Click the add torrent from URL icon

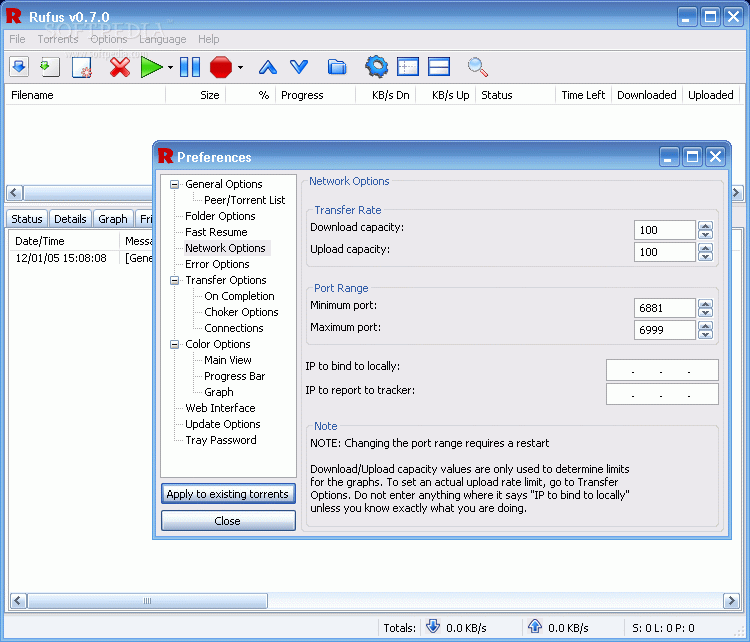49,66
